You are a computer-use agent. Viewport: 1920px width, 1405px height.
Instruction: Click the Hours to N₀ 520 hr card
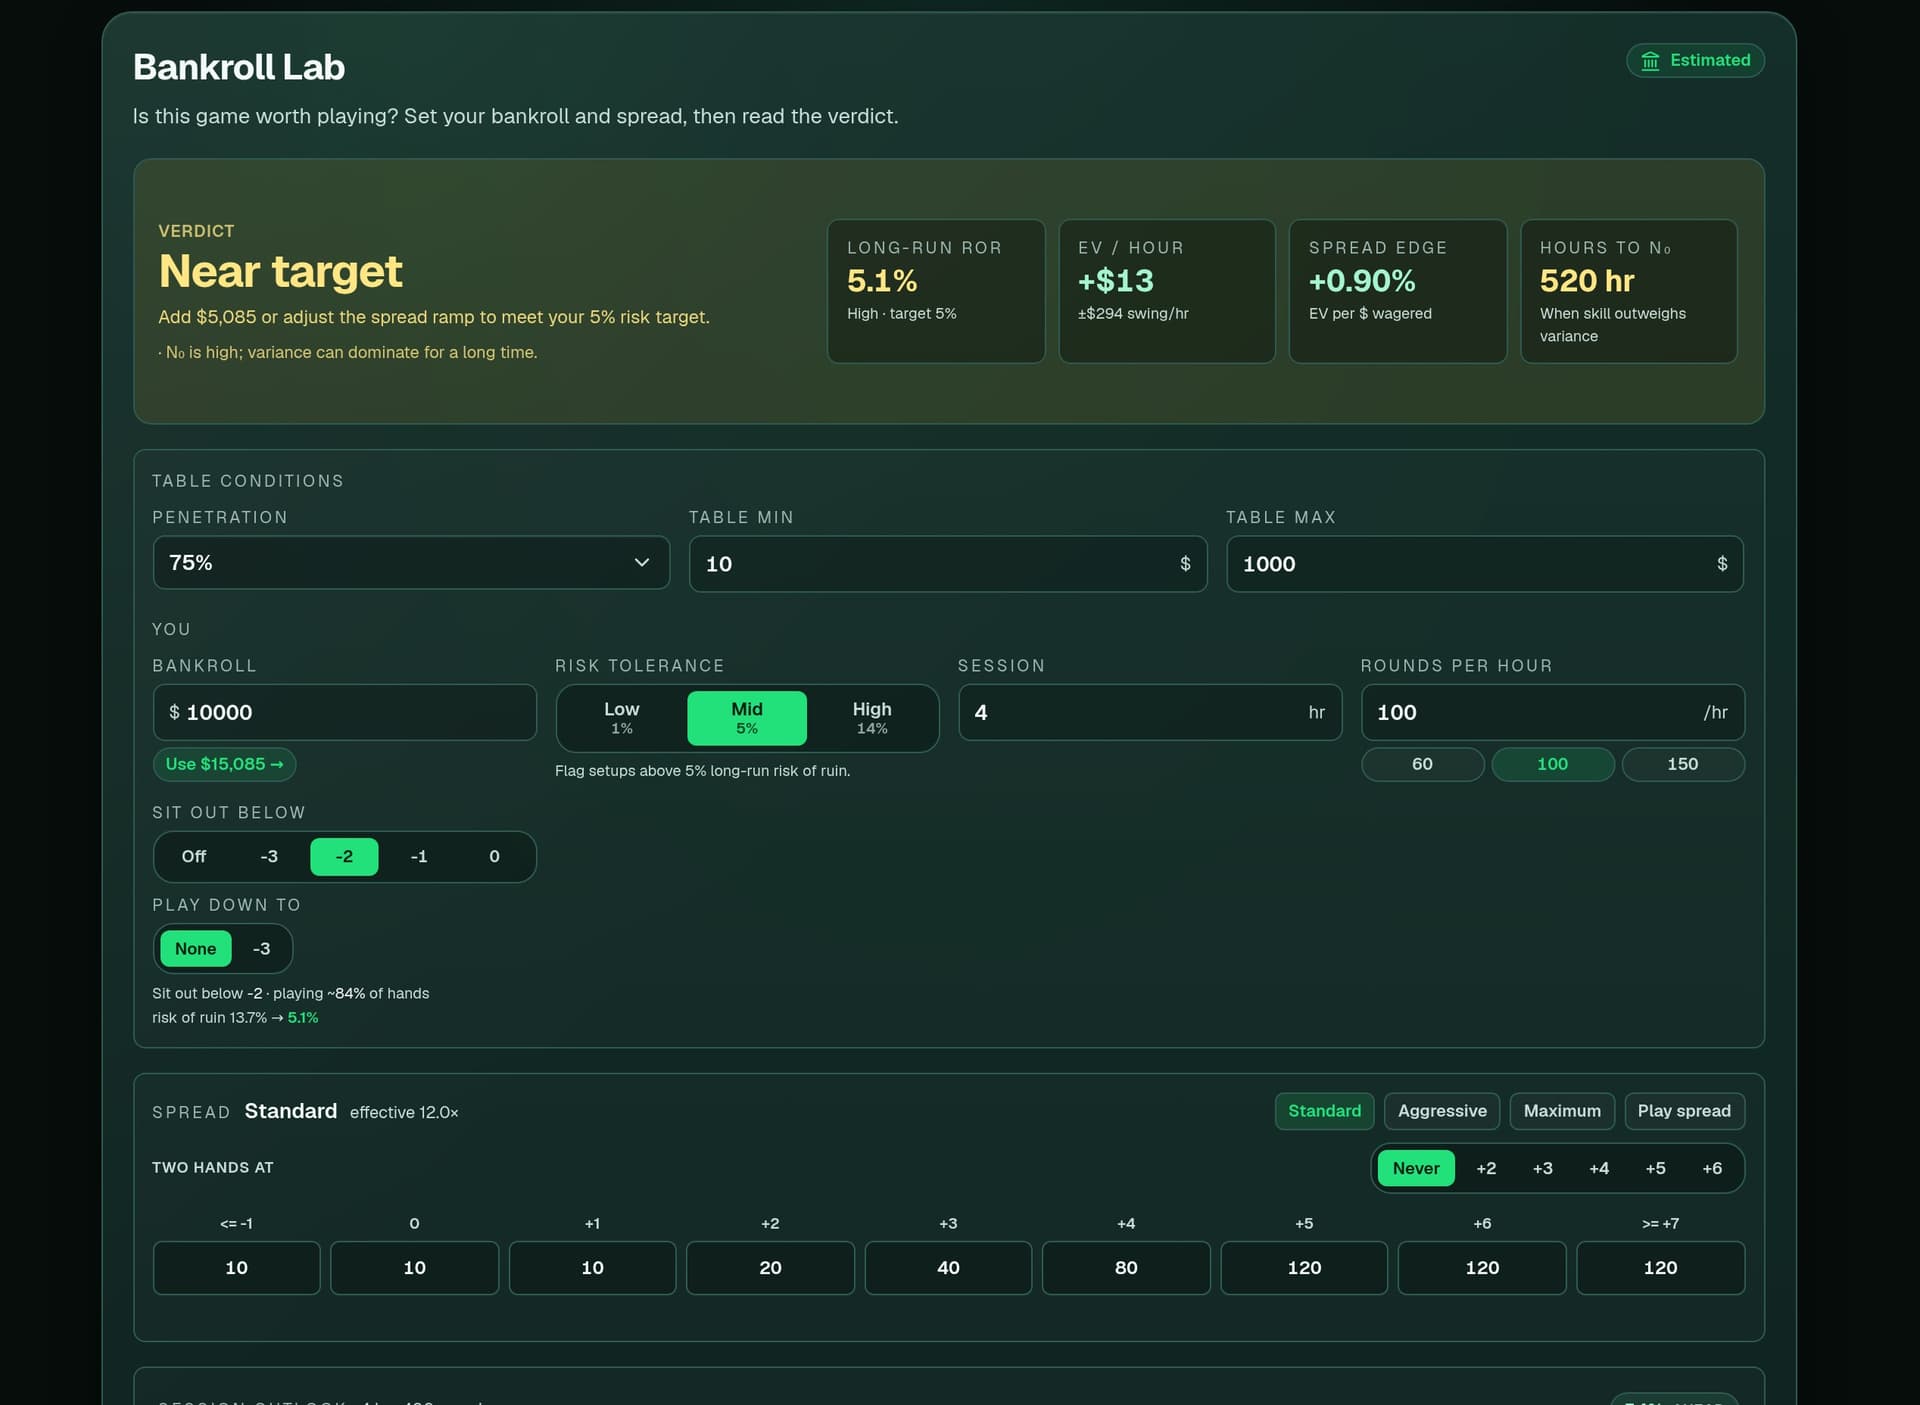1629,291
